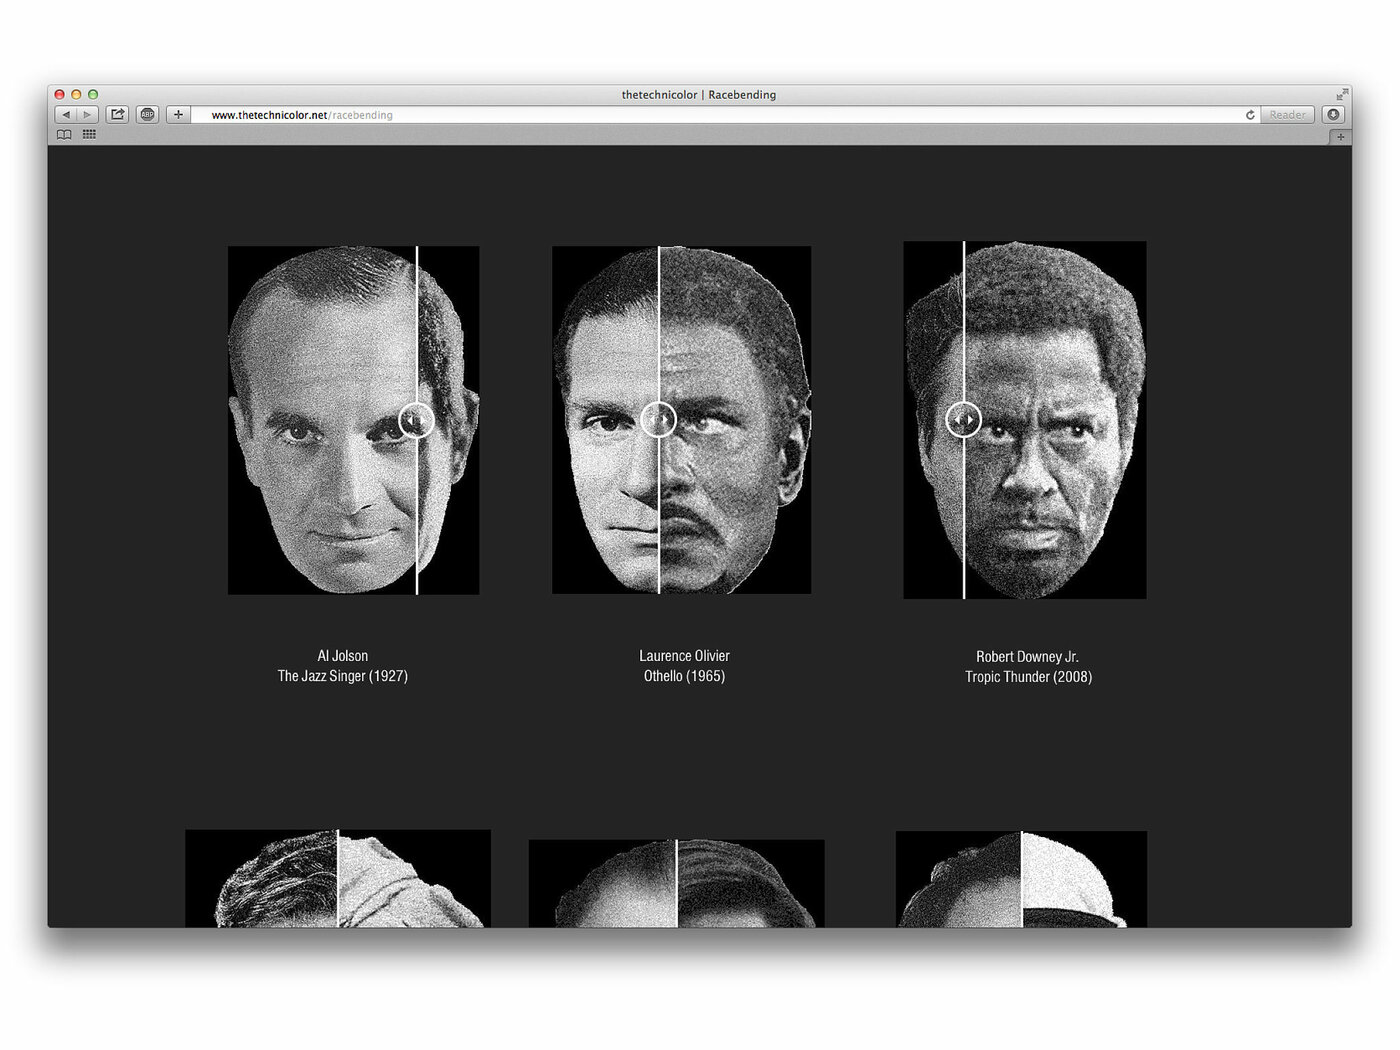Viewport: 1400px width, 1050px height.
Task: Click the green zoom window button
Action: tap(93, 95)
